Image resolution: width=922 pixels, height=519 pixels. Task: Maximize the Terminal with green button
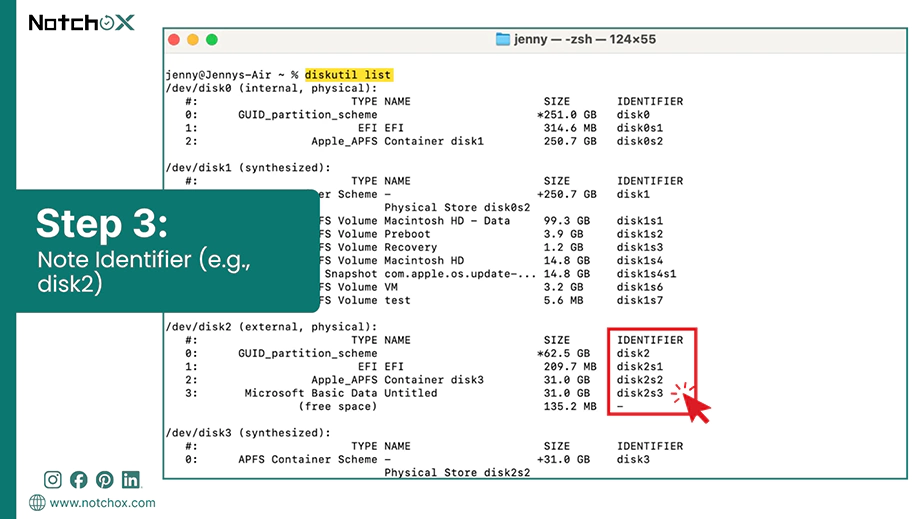click(212, 39)
